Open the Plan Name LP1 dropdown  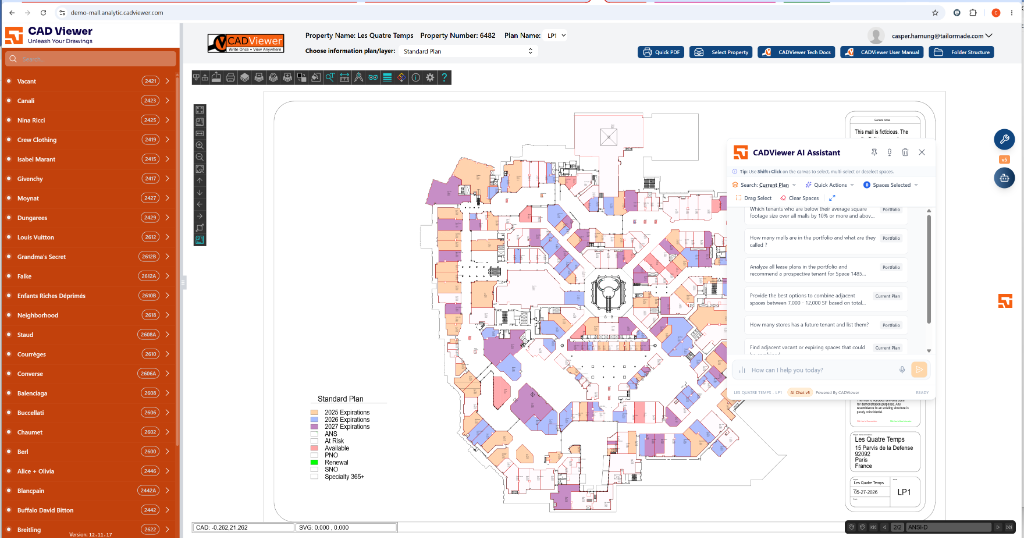[x=556, y=35]
